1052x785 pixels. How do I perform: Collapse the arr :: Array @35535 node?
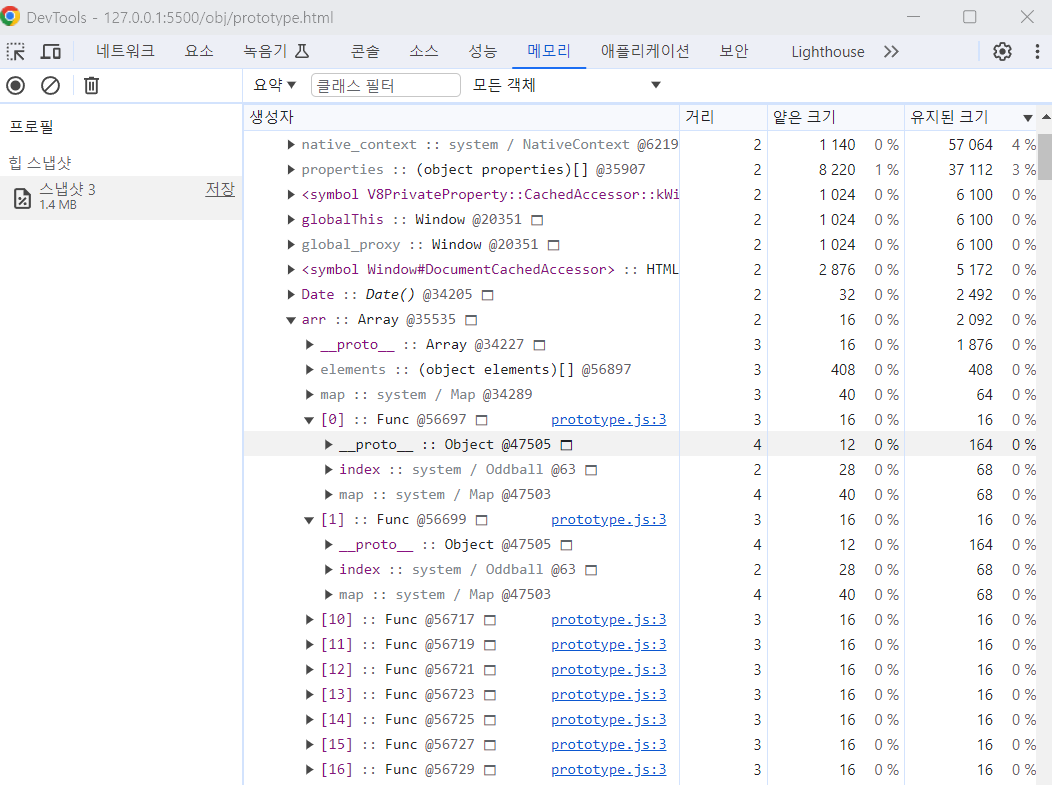291,320
